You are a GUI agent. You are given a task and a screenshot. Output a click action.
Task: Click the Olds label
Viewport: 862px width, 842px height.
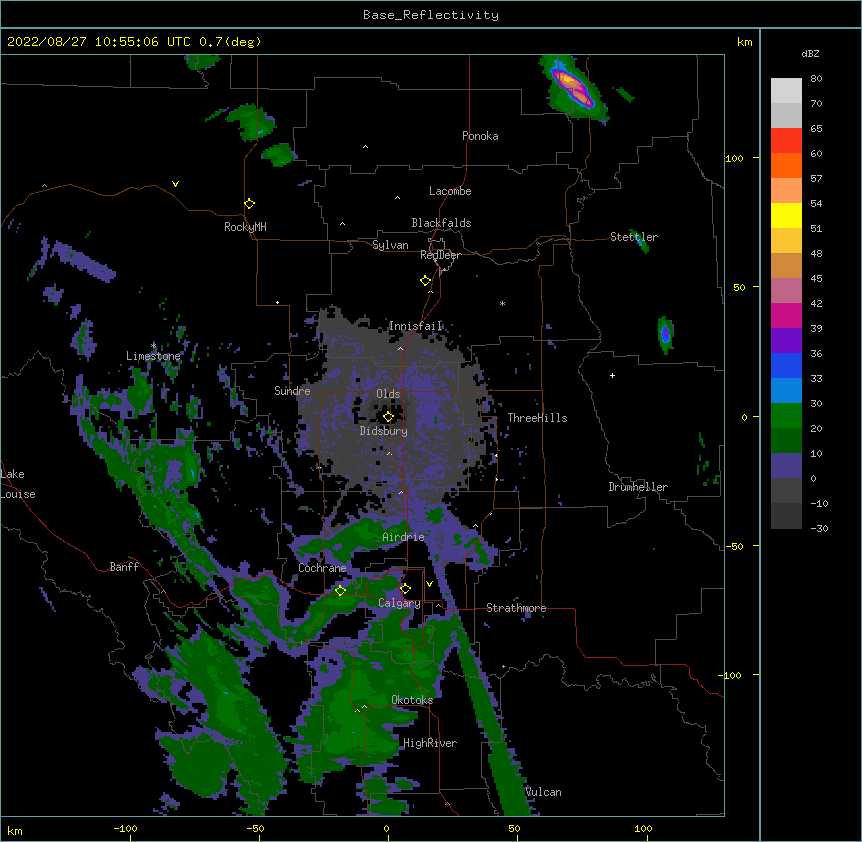[x=388, y=394]
